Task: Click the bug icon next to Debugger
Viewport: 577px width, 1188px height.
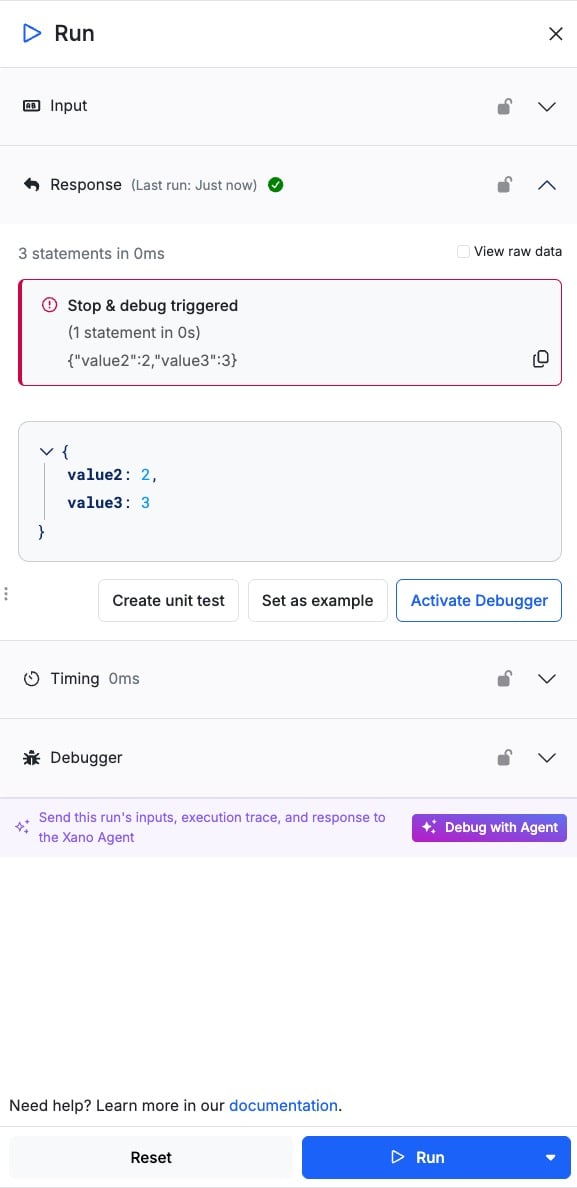Action: point(32,758)
